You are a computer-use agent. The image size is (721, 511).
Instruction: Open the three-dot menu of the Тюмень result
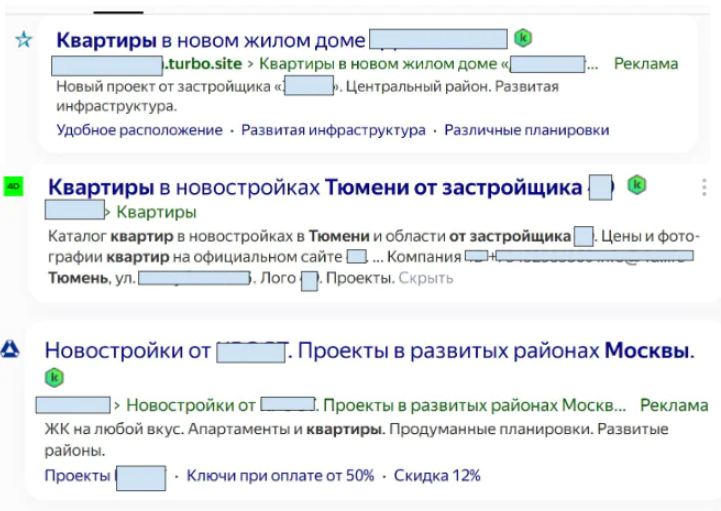[704, 188]
